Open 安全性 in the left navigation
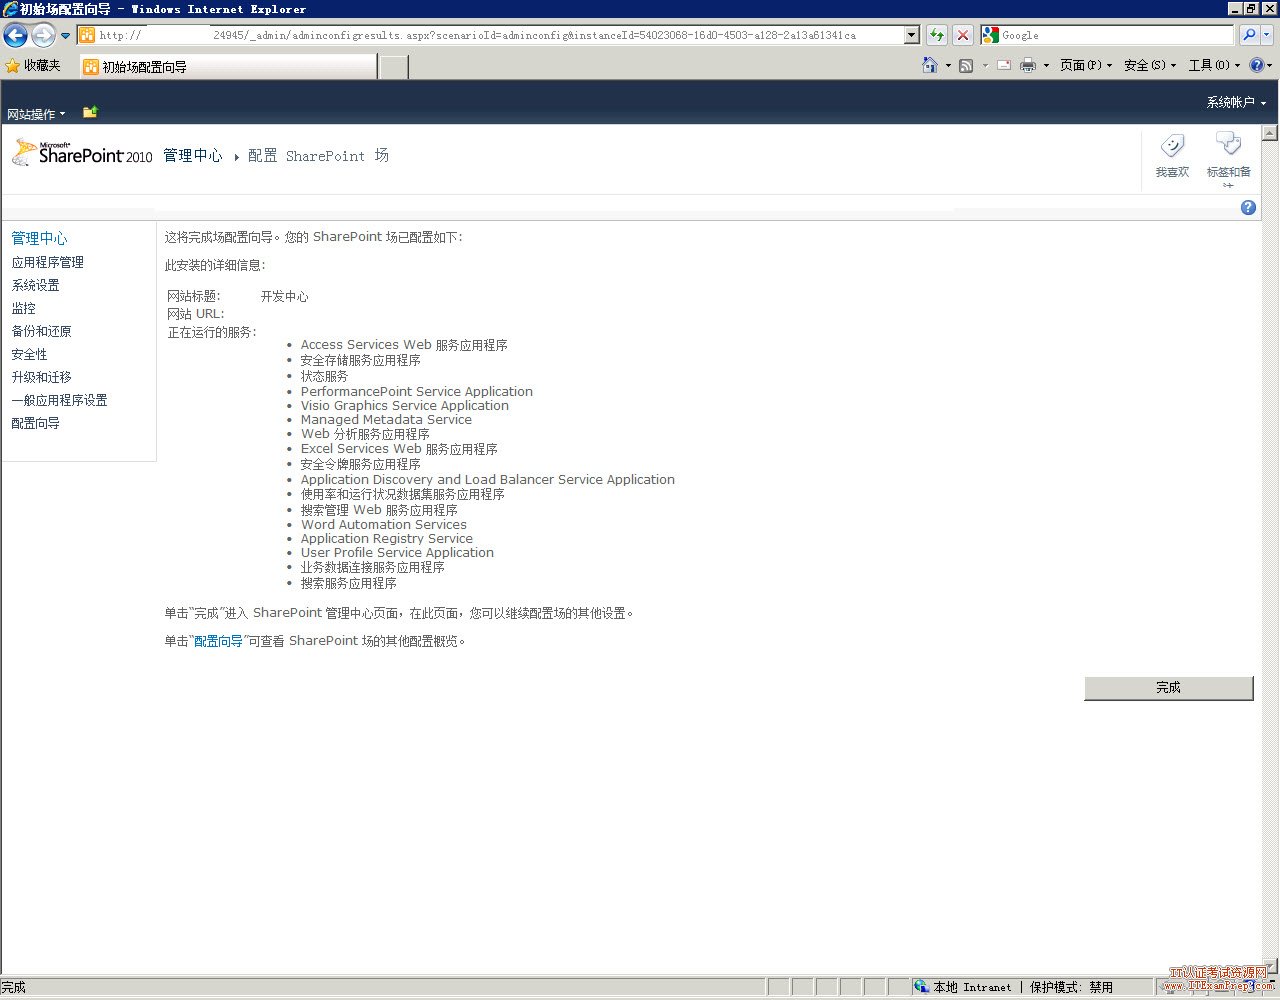This screenshot has width=1280, height=1000. pos(29,354)
